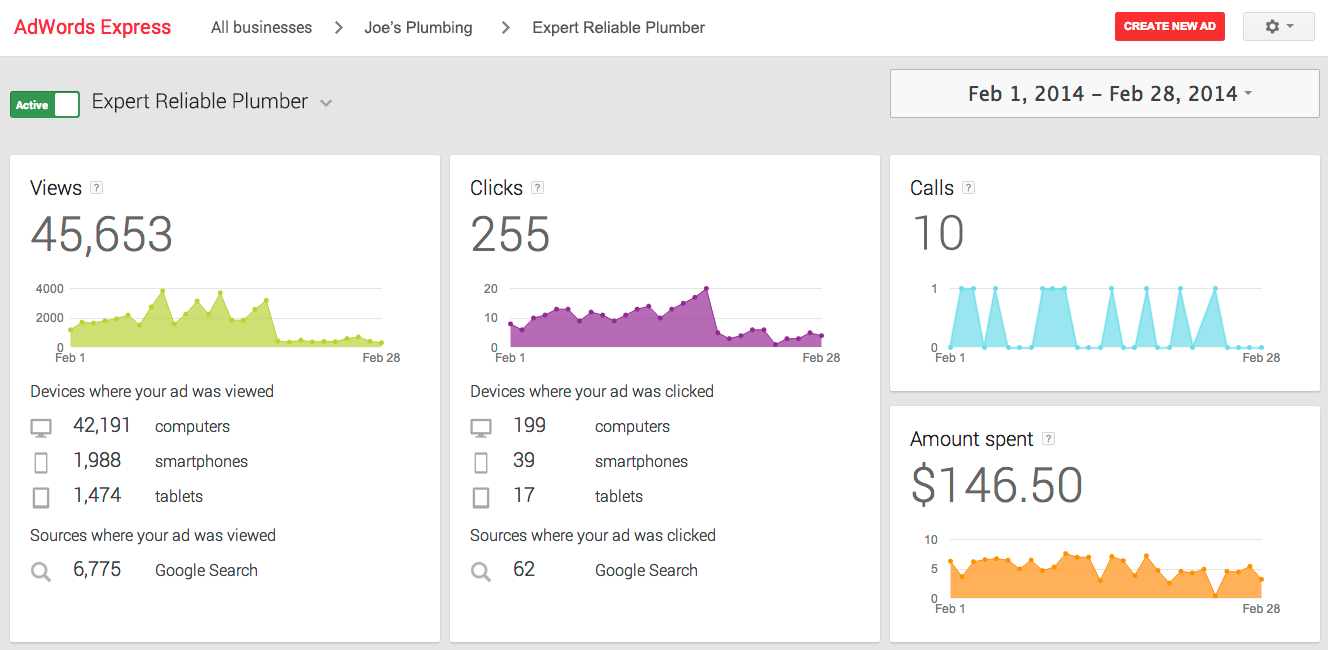This screenshot has height=650, width=1328.
Task: Click the help icon beside Calls
Action: (x=968, y=187)
